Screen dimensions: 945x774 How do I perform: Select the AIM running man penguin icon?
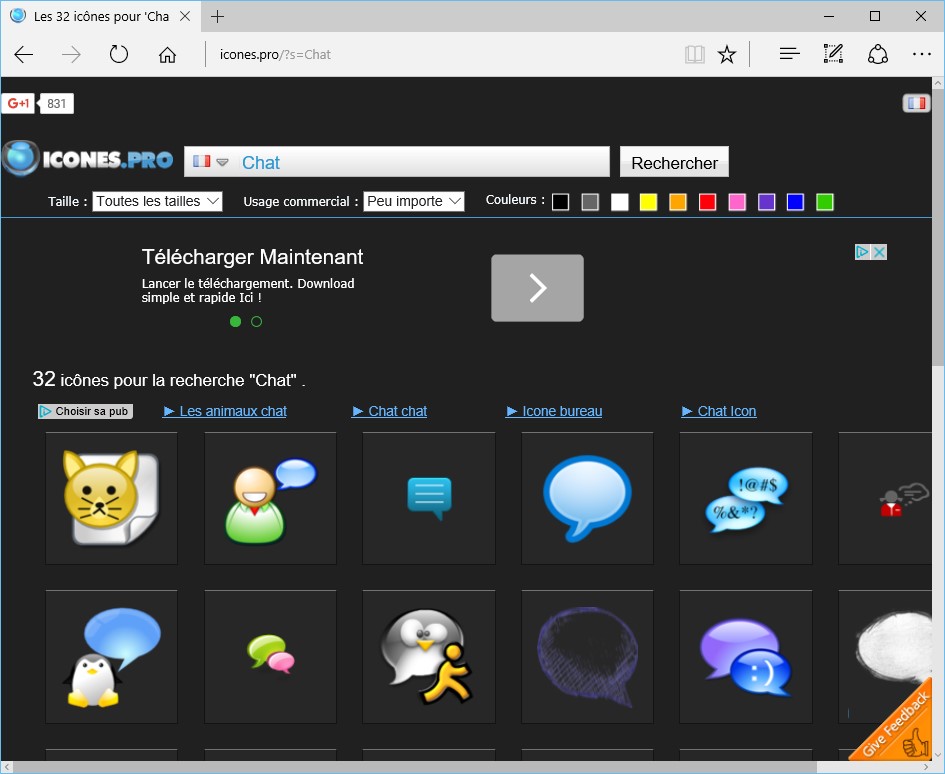(428, 656)
